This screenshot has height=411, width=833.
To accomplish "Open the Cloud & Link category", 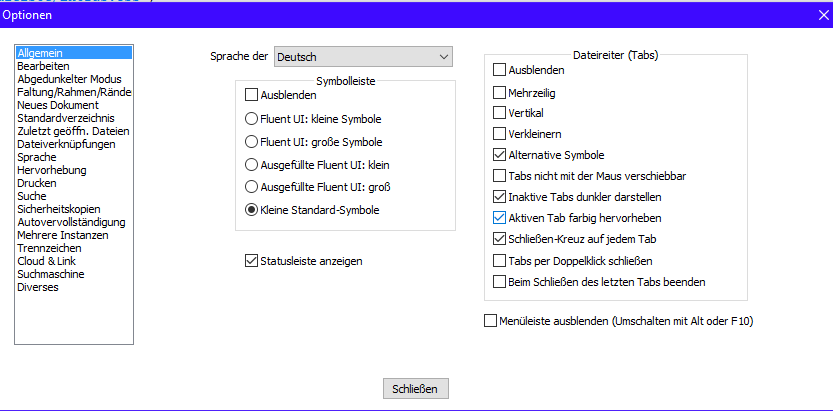I will (49, 261).
